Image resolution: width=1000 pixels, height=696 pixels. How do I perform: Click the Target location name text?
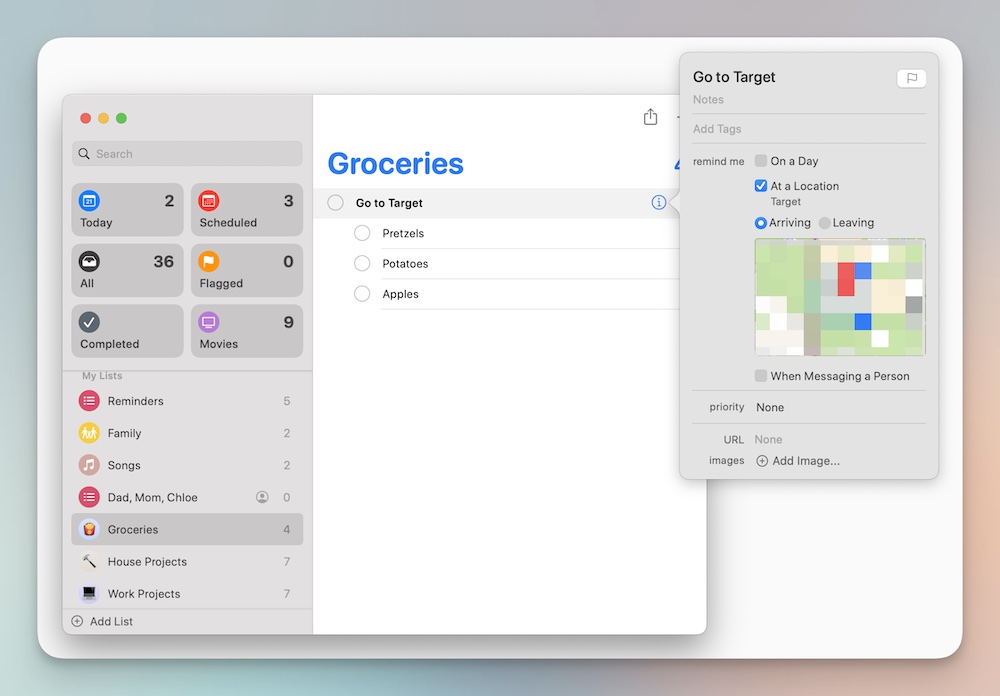click(x=785, y=202)
